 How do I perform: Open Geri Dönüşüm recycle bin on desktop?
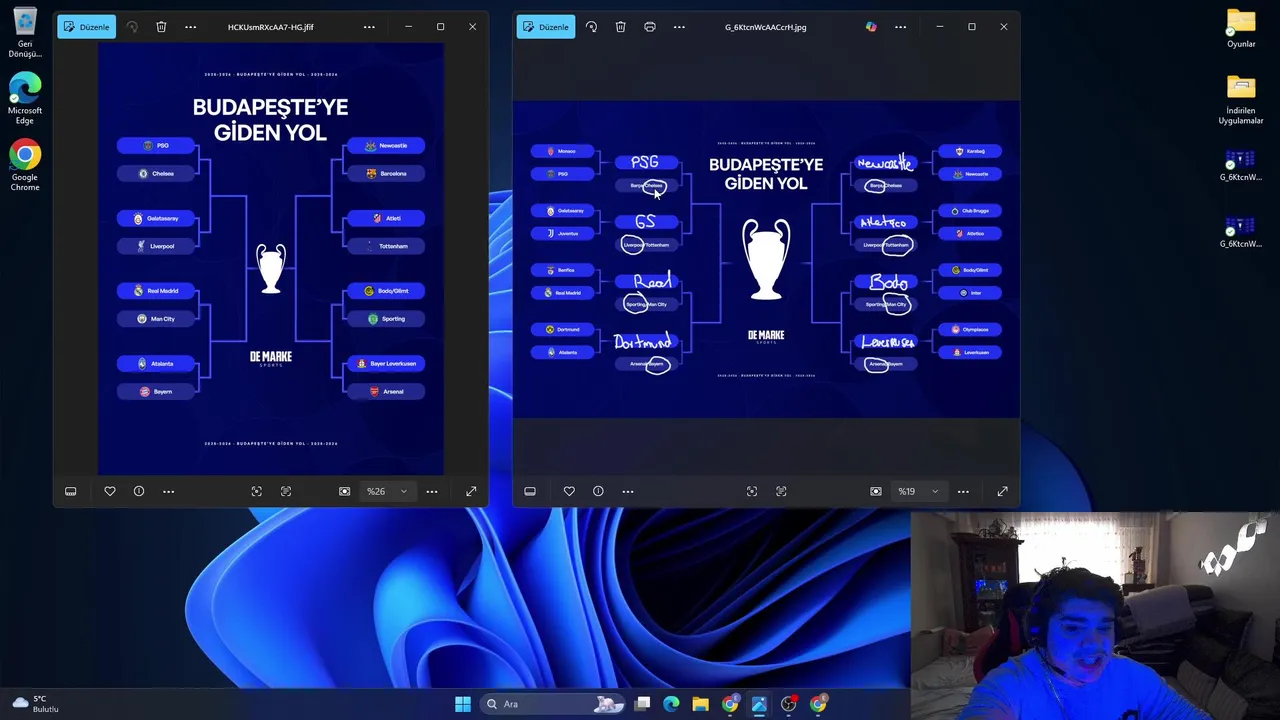click(25, 33)
